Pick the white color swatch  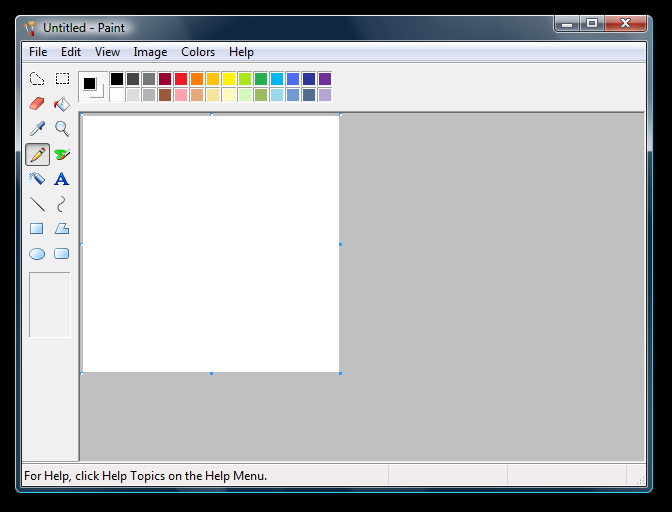click(x=117, y=95)
